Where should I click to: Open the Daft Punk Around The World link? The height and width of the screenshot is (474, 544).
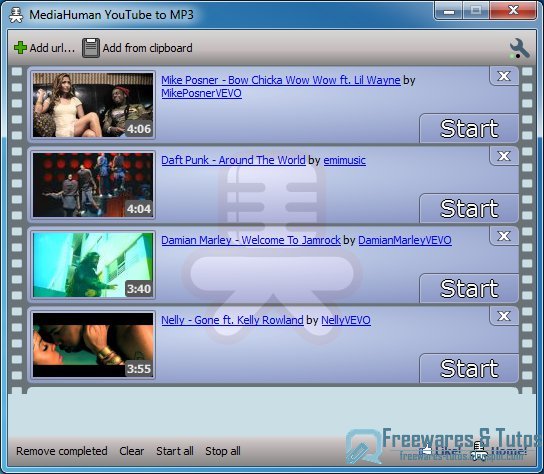click(x=233, y=160)
